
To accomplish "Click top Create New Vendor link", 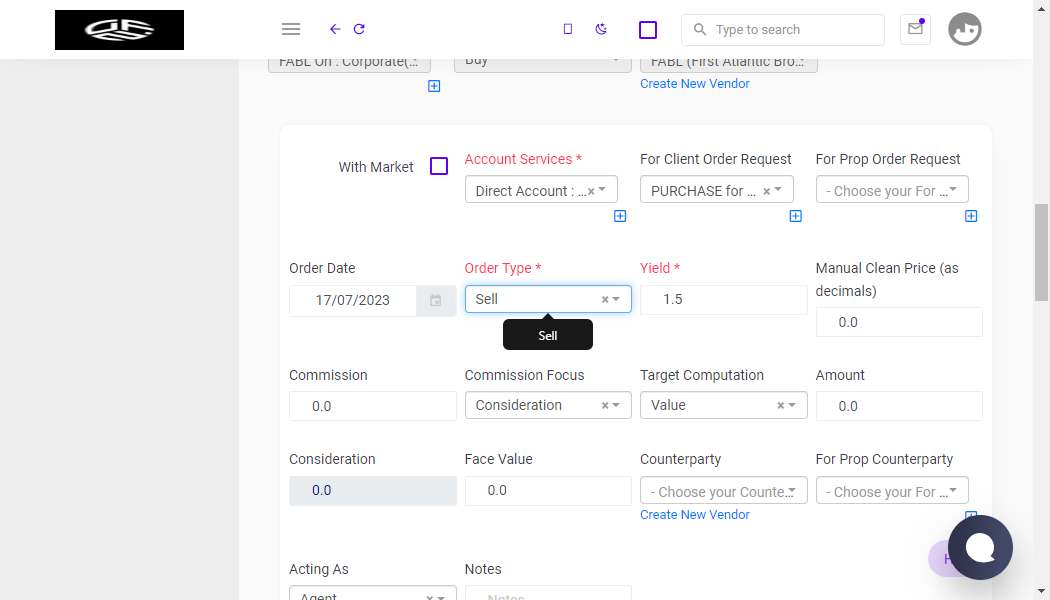I will 694,84.
